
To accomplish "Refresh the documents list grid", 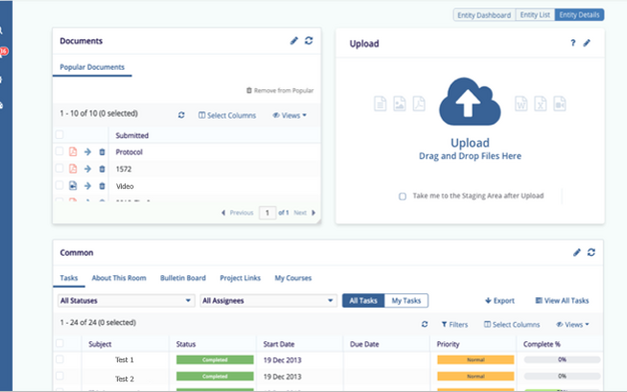I will tap(181, 115).
